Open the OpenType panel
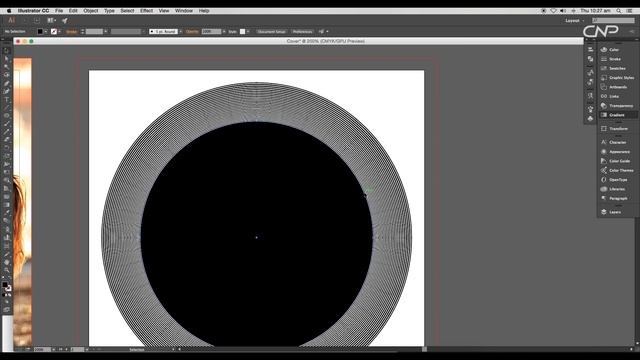 coord(617,180)
